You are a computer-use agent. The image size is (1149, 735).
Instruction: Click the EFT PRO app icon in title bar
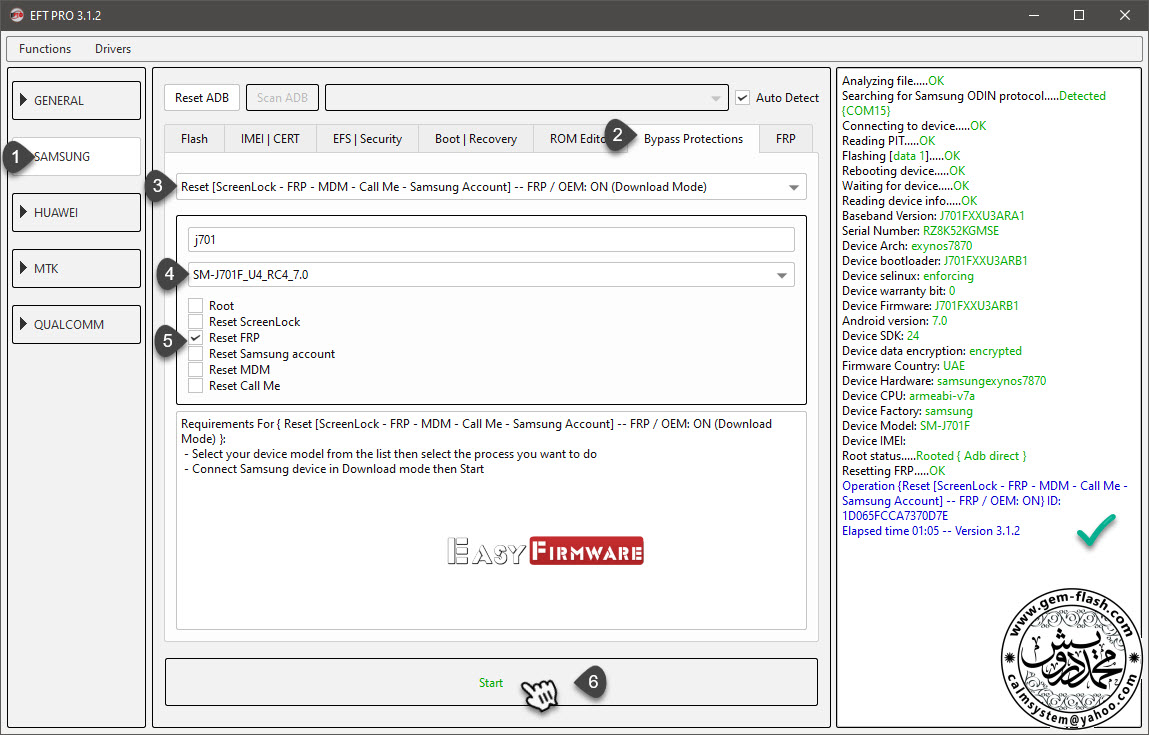[x=16, y=15]
